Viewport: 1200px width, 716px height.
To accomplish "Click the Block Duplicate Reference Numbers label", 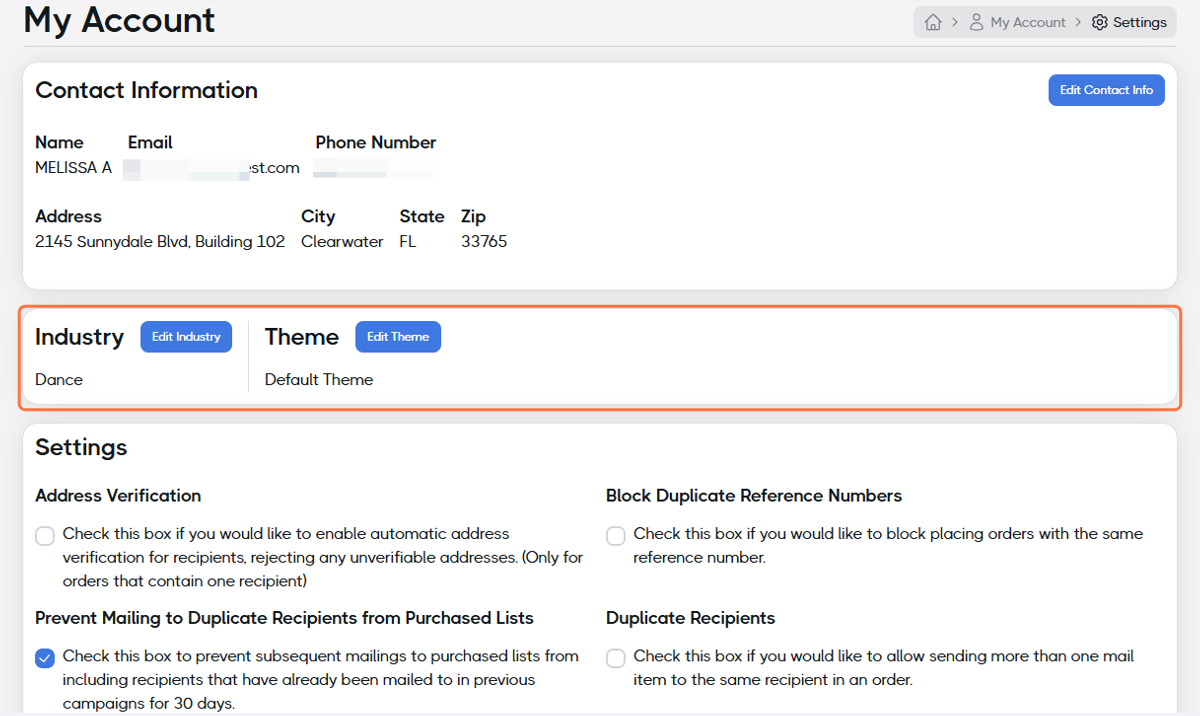I will click(754, 496).
